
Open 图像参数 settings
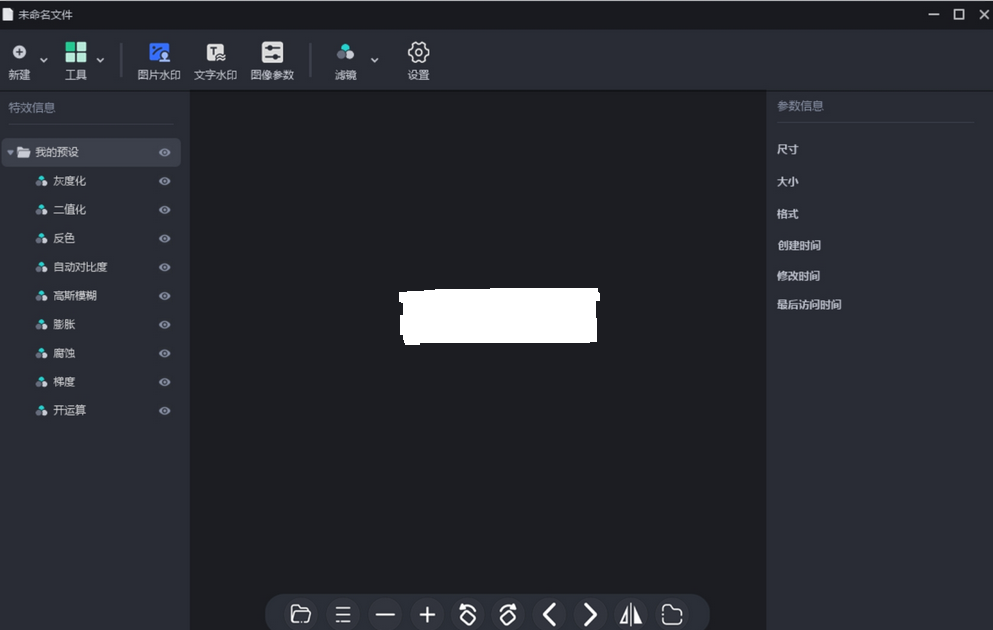[272, 61]
